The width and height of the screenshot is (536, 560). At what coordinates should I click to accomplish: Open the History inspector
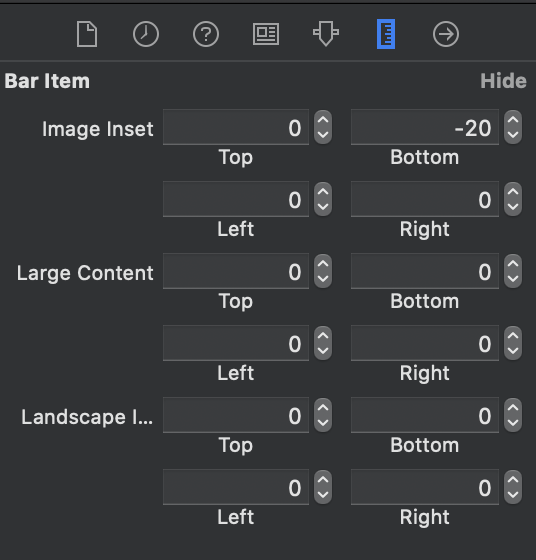click(x=146, y=34)
